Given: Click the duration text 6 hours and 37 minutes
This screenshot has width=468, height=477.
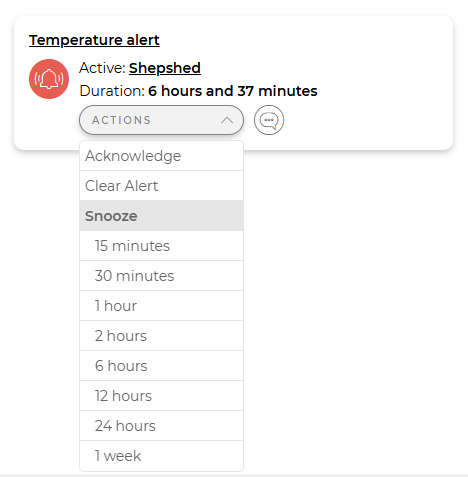Looking at the screenshot, I should pos(233,91).
